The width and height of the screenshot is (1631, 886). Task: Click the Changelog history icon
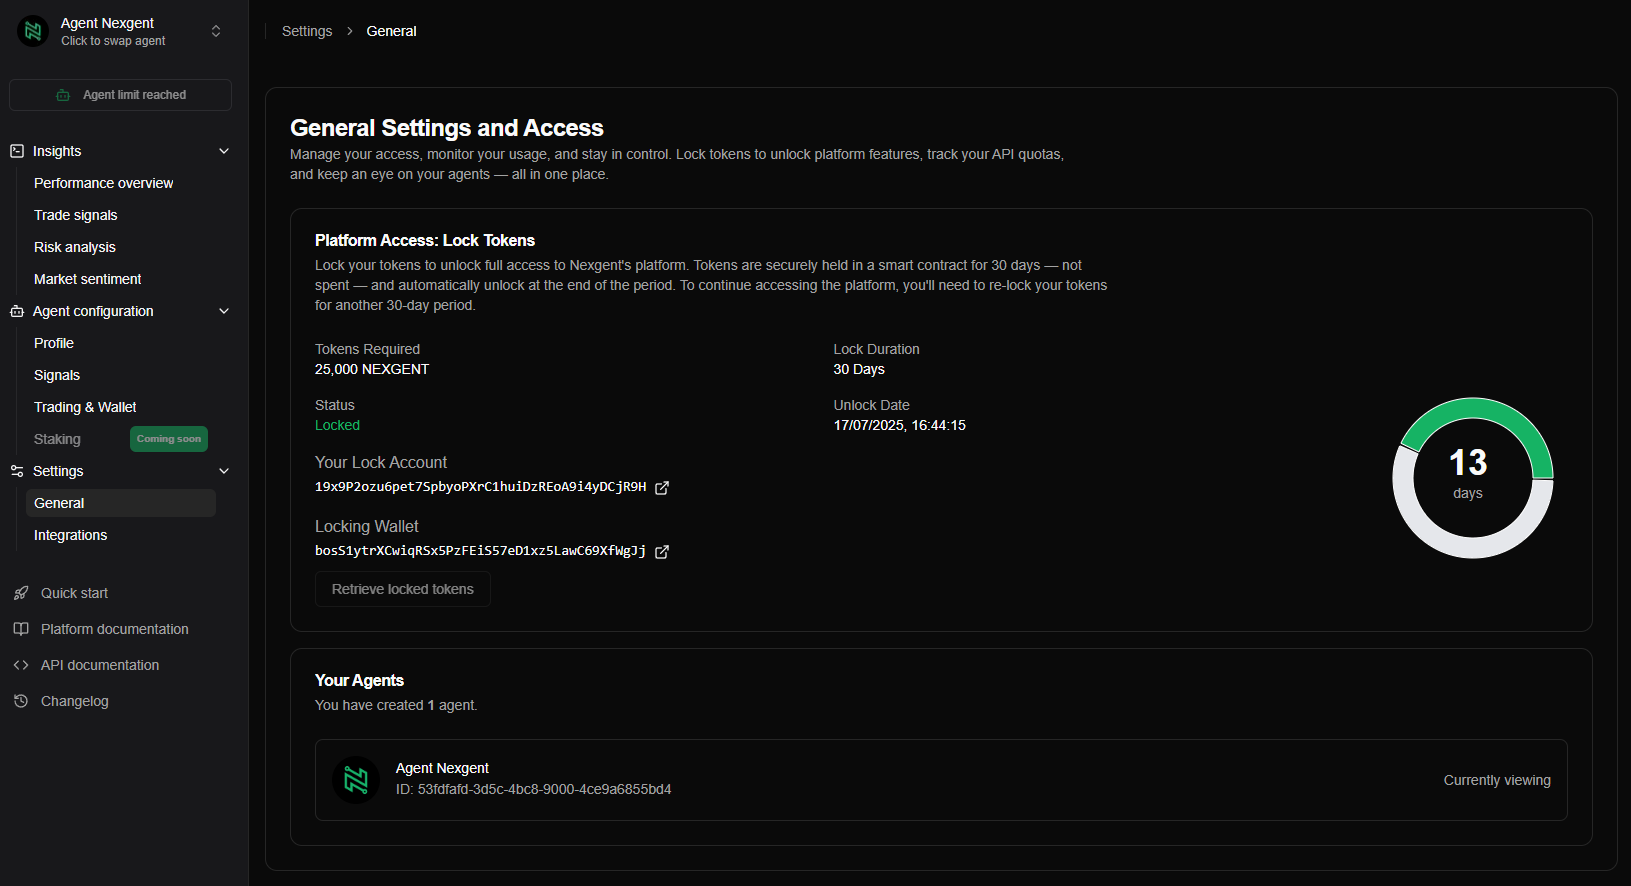click(21, 701)
